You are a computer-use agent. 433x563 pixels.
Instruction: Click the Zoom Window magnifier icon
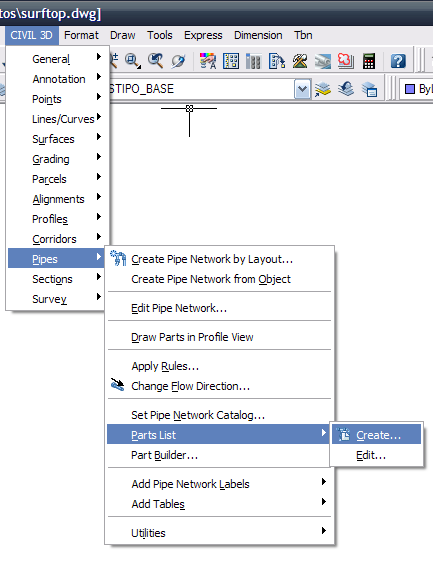point(132,61)
